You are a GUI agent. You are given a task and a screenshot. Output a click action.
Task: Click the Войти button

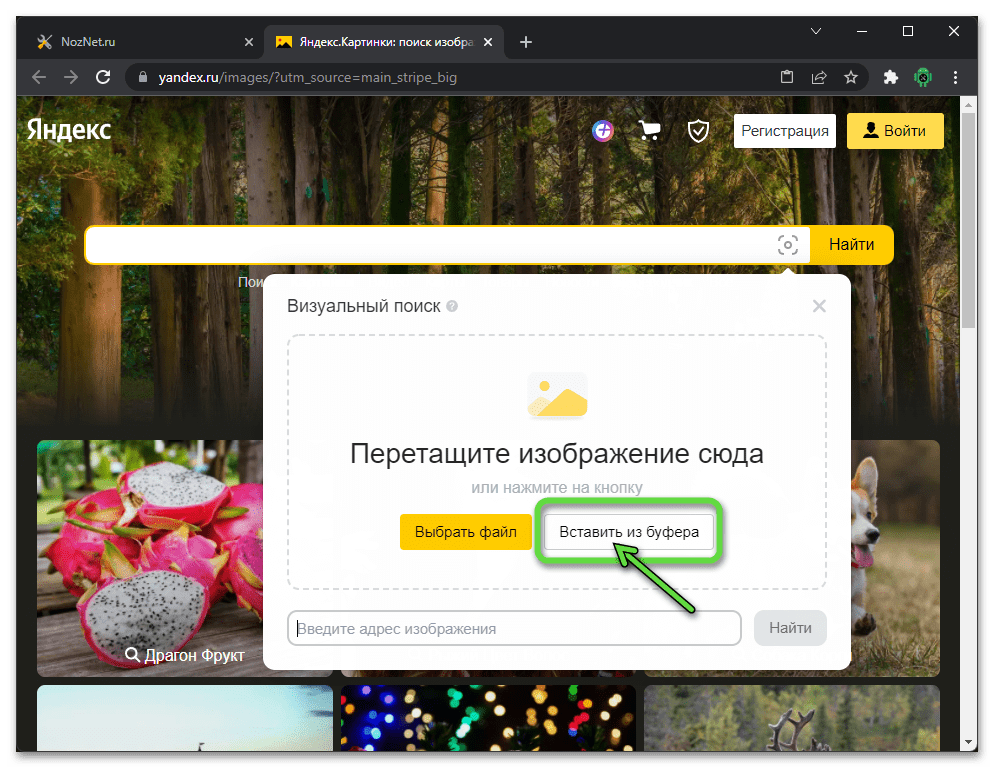coord(895,131)
